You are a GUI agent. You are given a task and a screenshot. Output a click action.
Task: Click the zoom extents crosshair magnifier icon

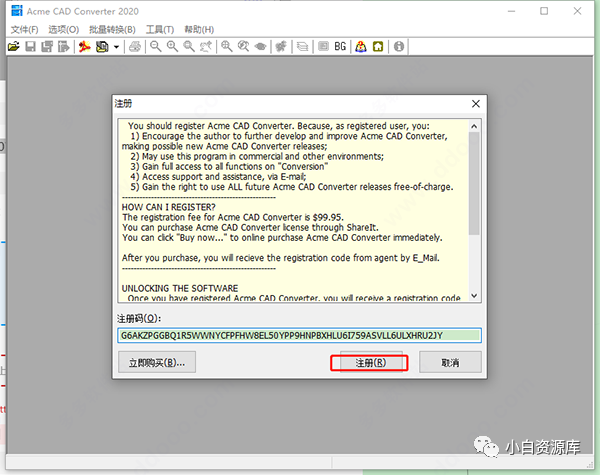(227, 47)
